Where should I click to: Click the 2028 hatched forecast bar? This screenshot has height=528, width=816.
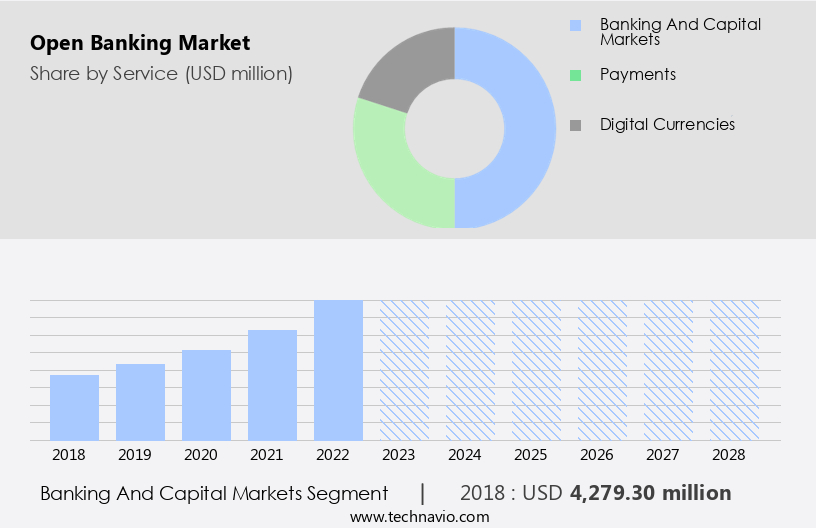point(735,370)
